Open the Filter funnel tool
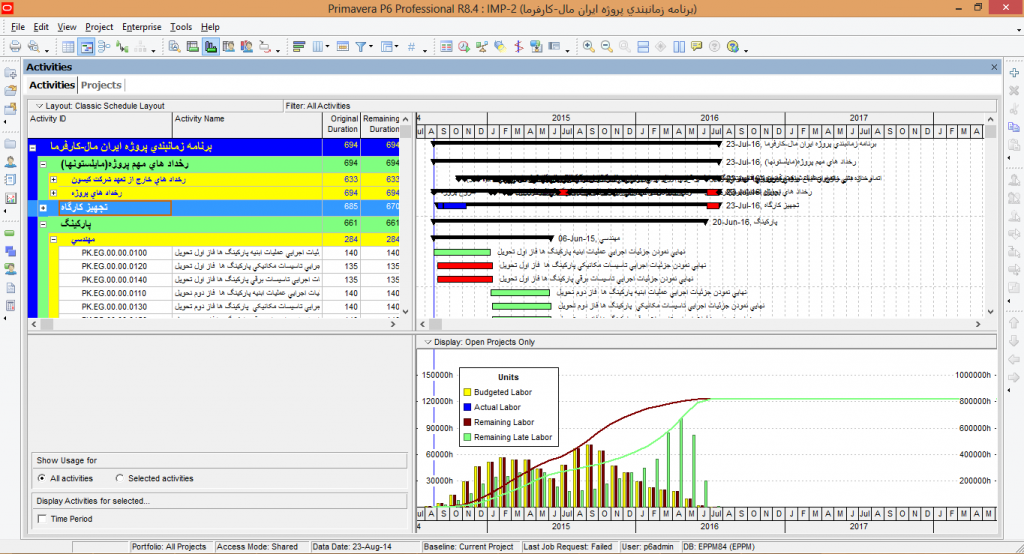 [362, 47]
